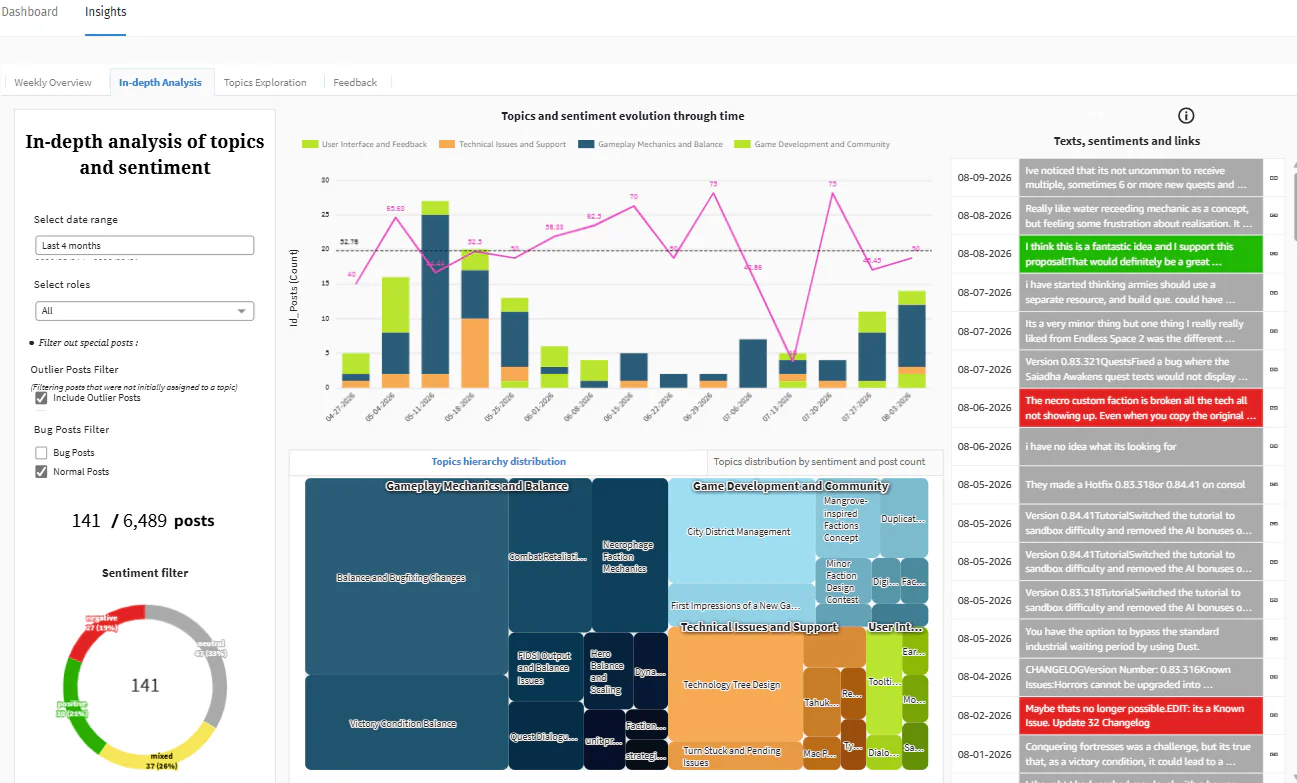
Task: Toggle Include Outlier Posts checkbox
Action: tap(41, 398)
